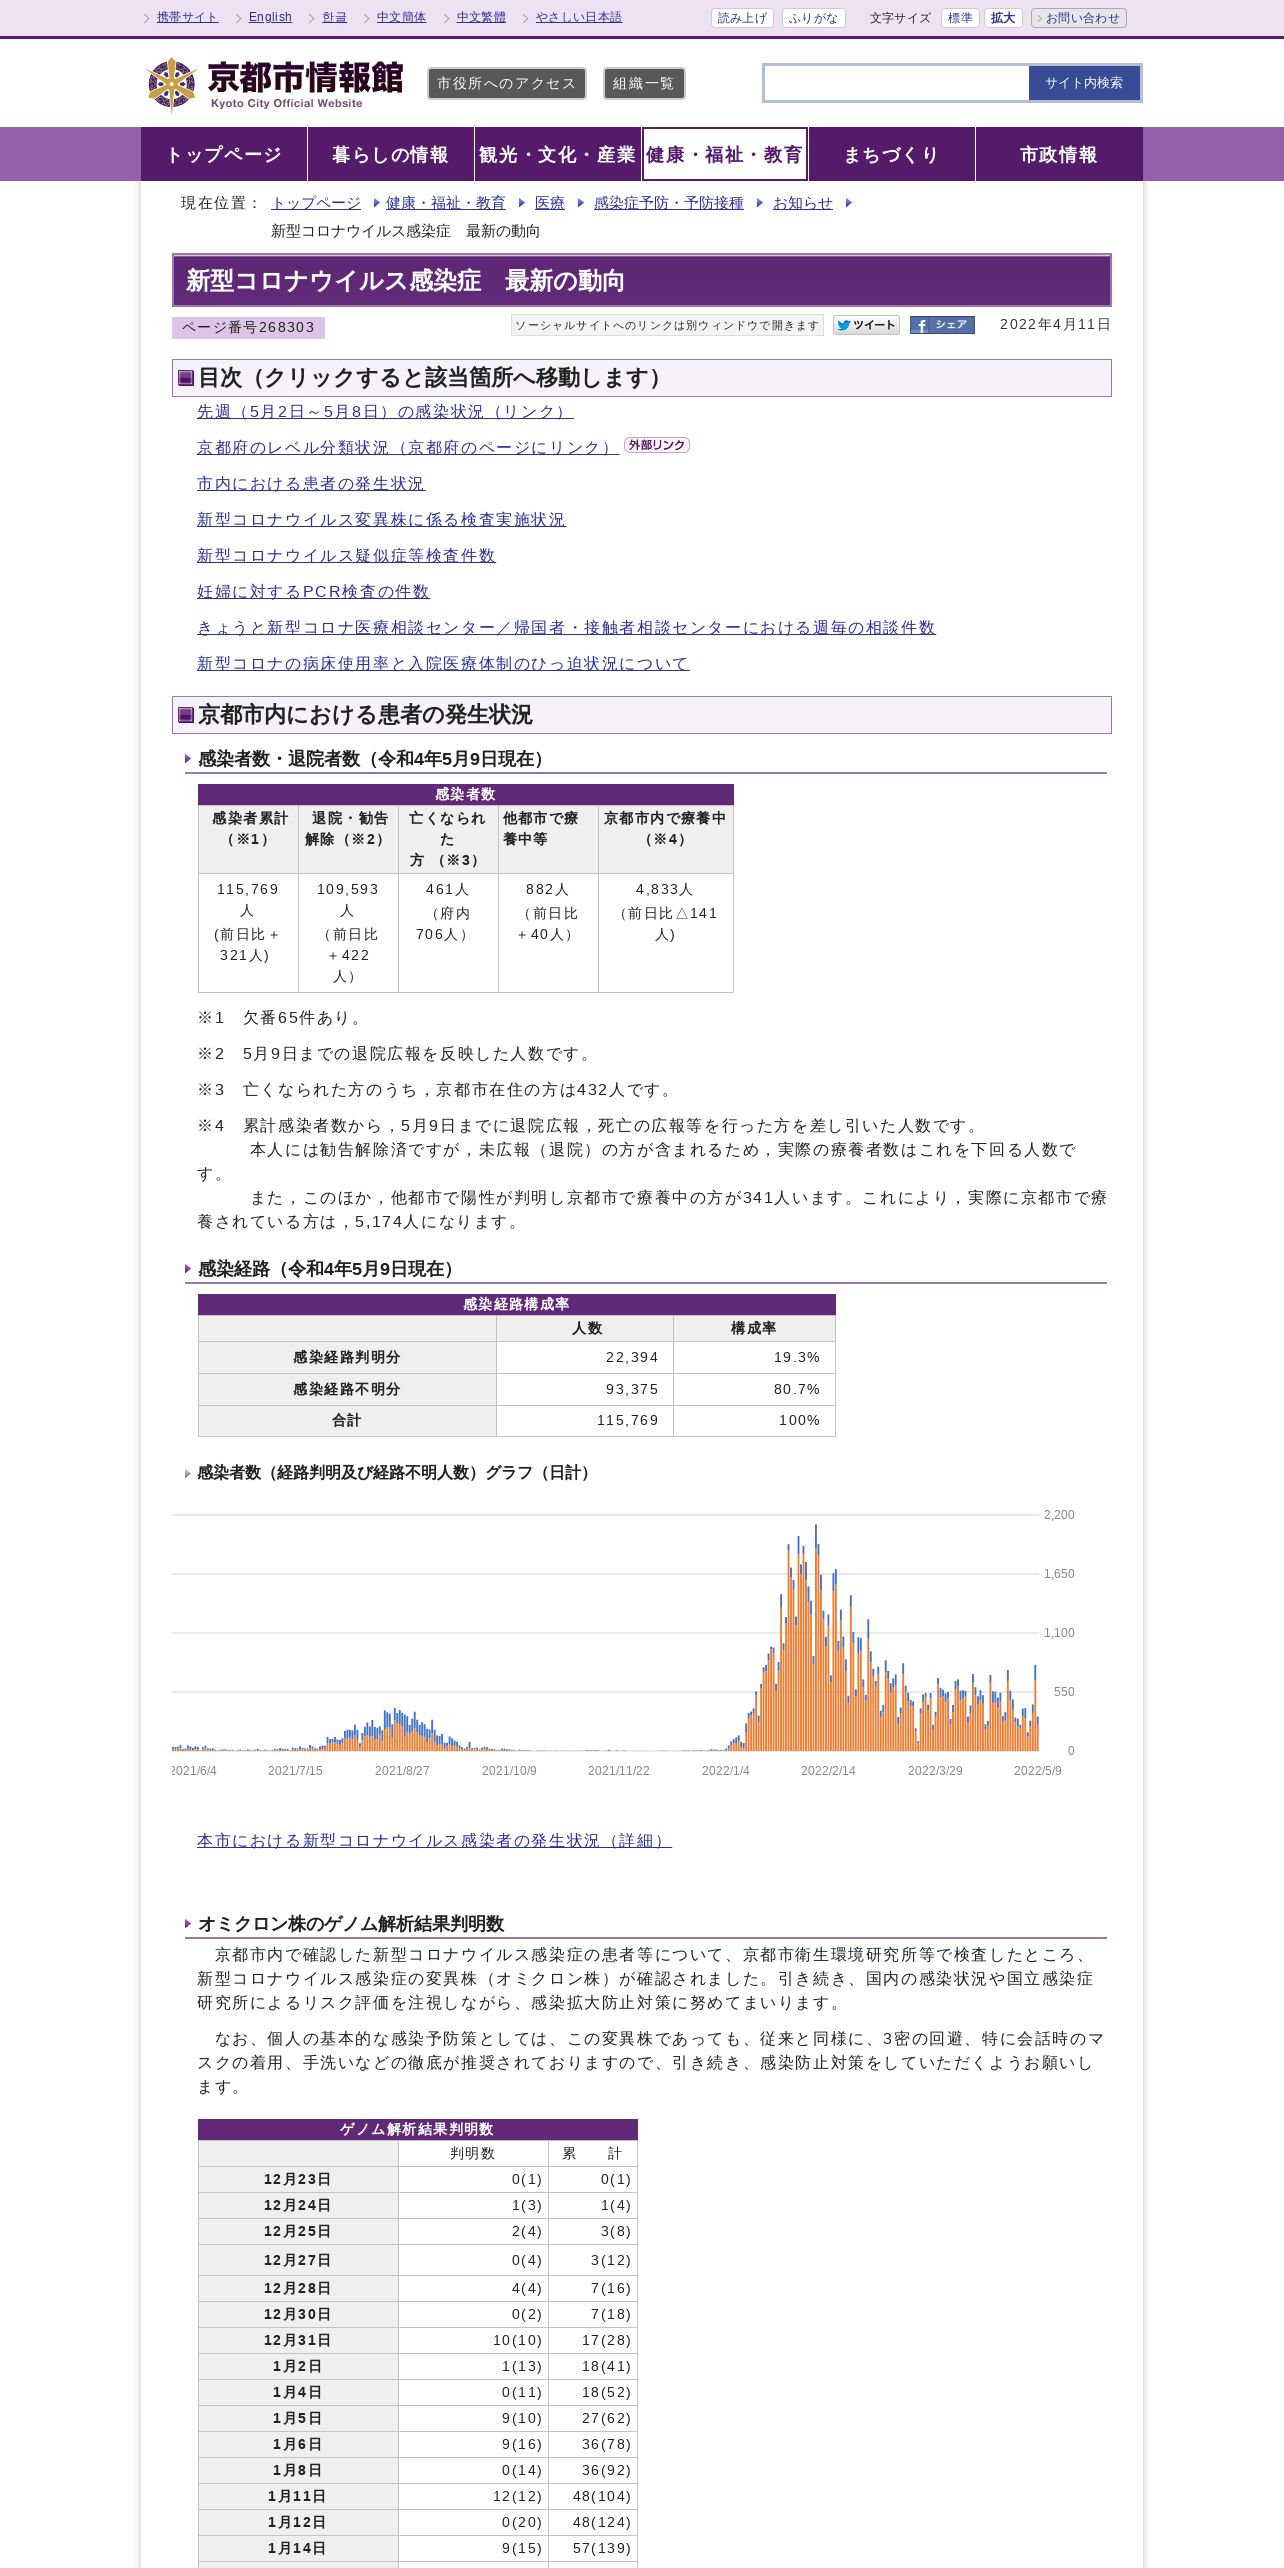Click 市役所へのアクセス button
This screenshot has width=1284, height=2568.
(x=507, y=84)
